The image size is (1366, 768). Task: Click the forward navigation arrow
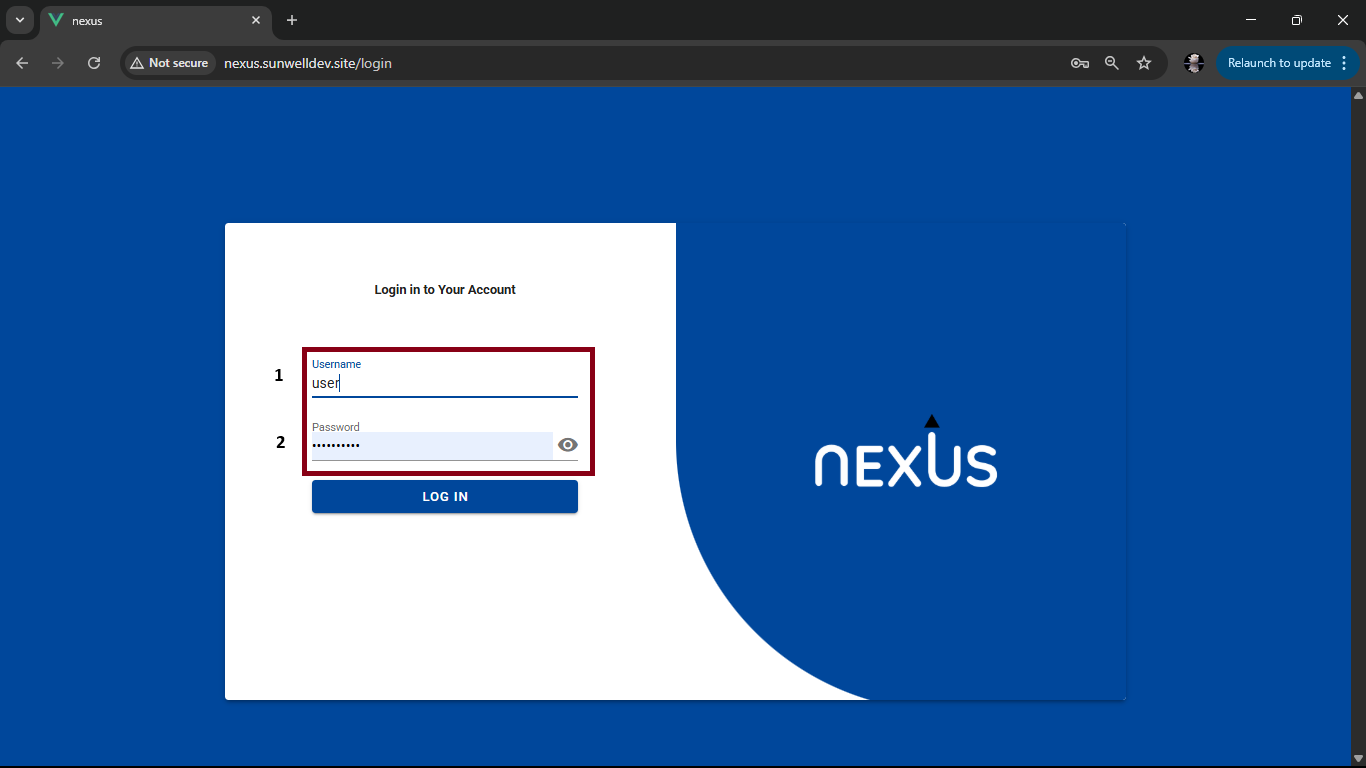click(58, 63)
